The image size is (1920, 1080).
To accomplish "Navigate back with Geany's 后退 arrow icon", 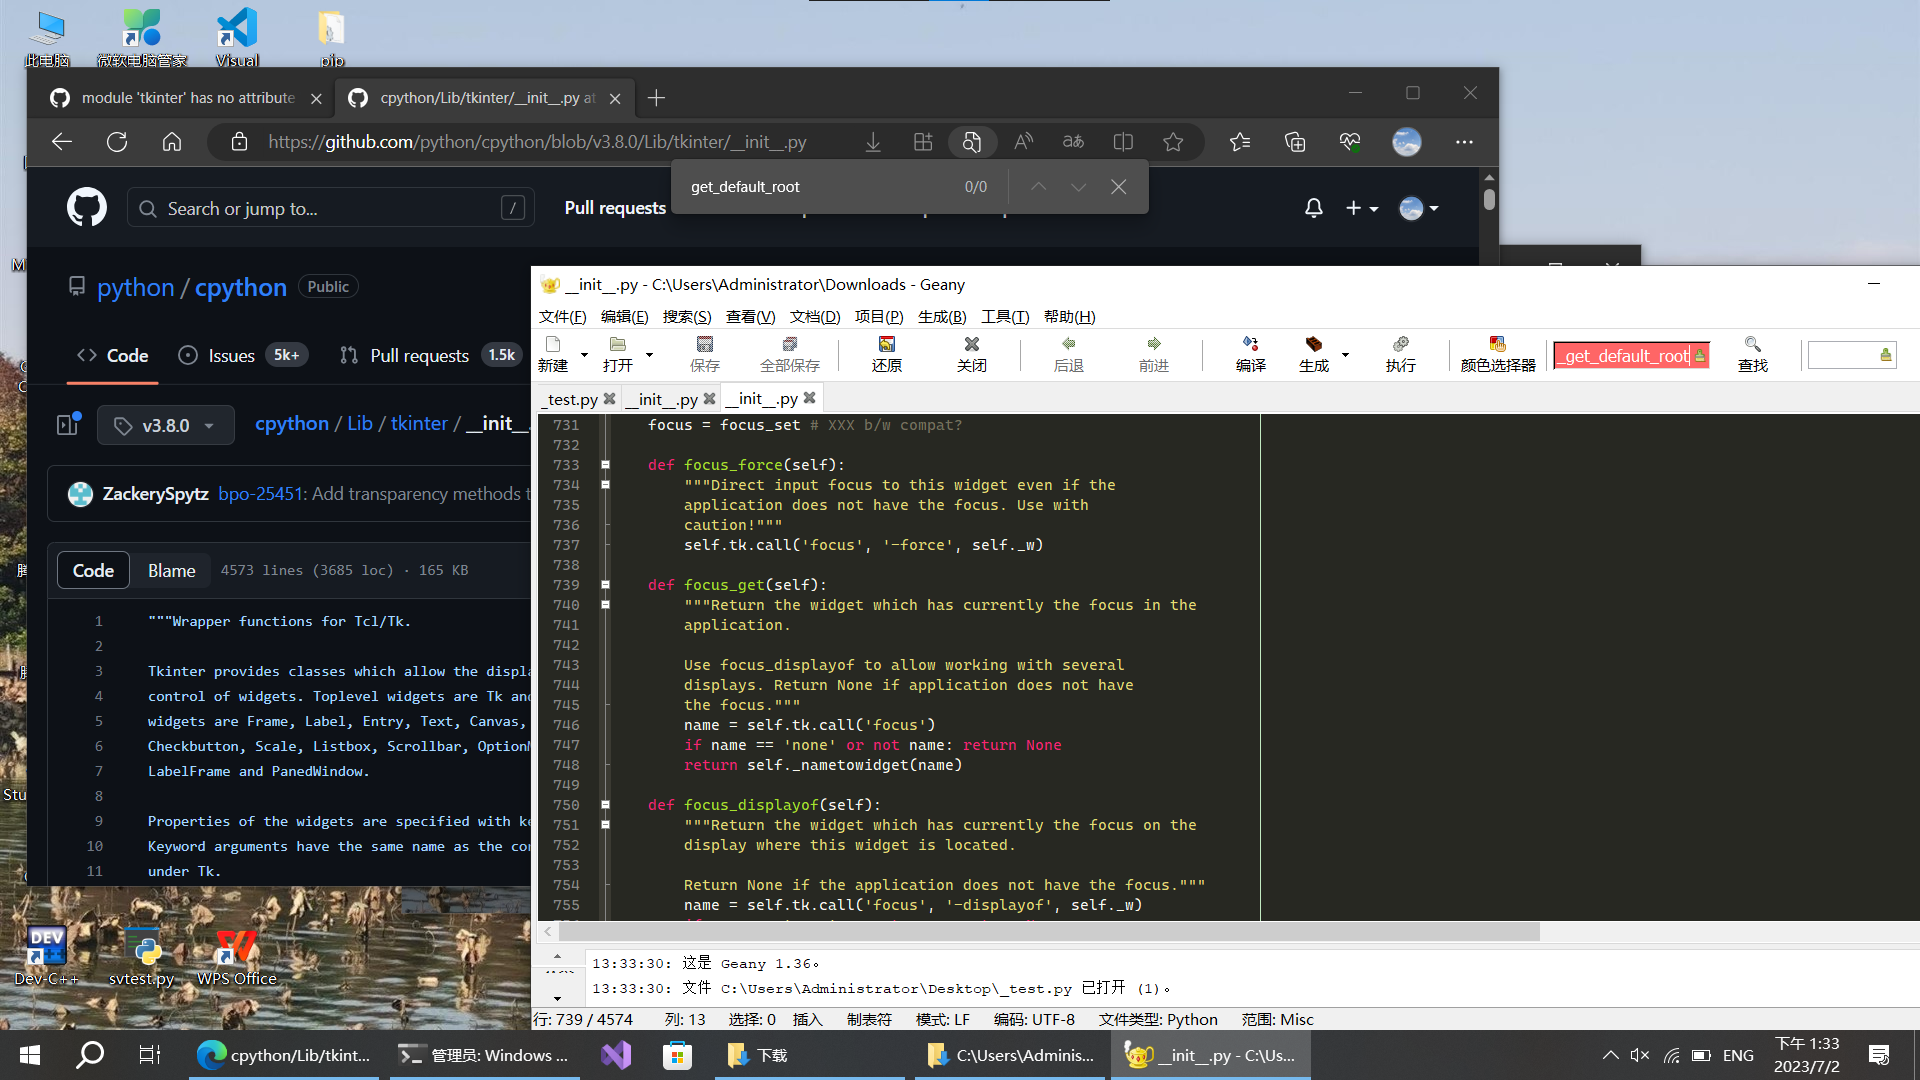I will point(1067,354).
